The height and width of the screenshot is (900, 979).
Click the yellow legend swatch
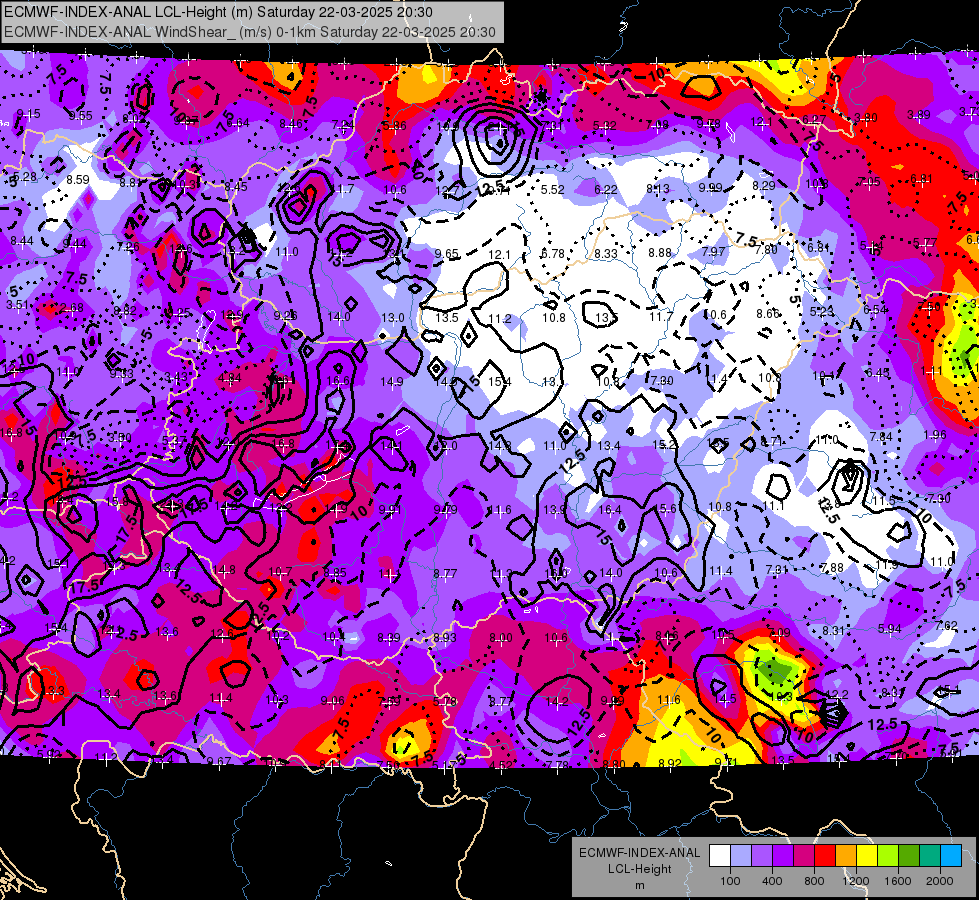click(x=867, y=856)
